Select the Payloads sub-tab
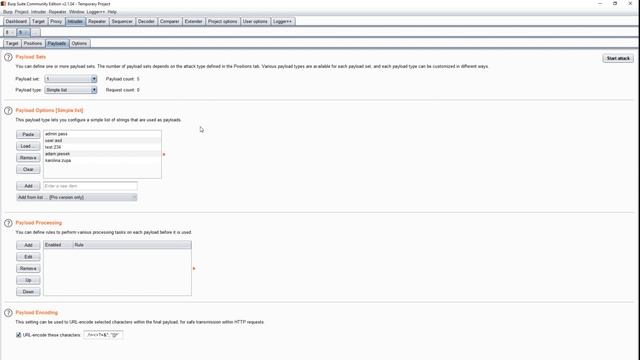Viewport: 640px width, 360px height. [x=57, y=43]
